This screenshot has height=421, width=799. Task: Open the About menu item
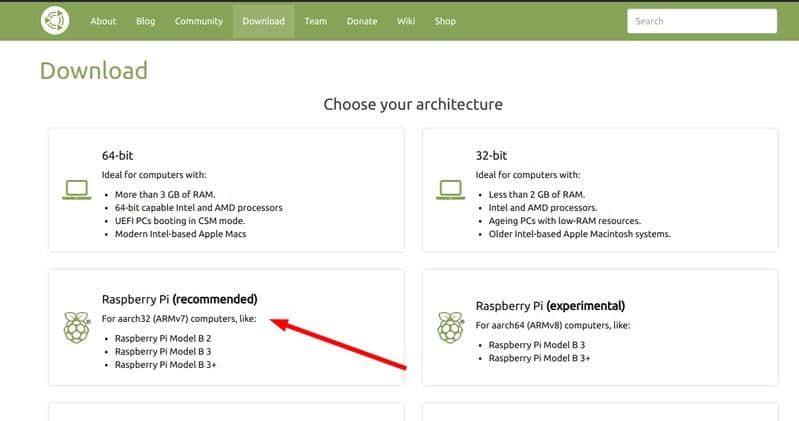(x=103, y=21)
